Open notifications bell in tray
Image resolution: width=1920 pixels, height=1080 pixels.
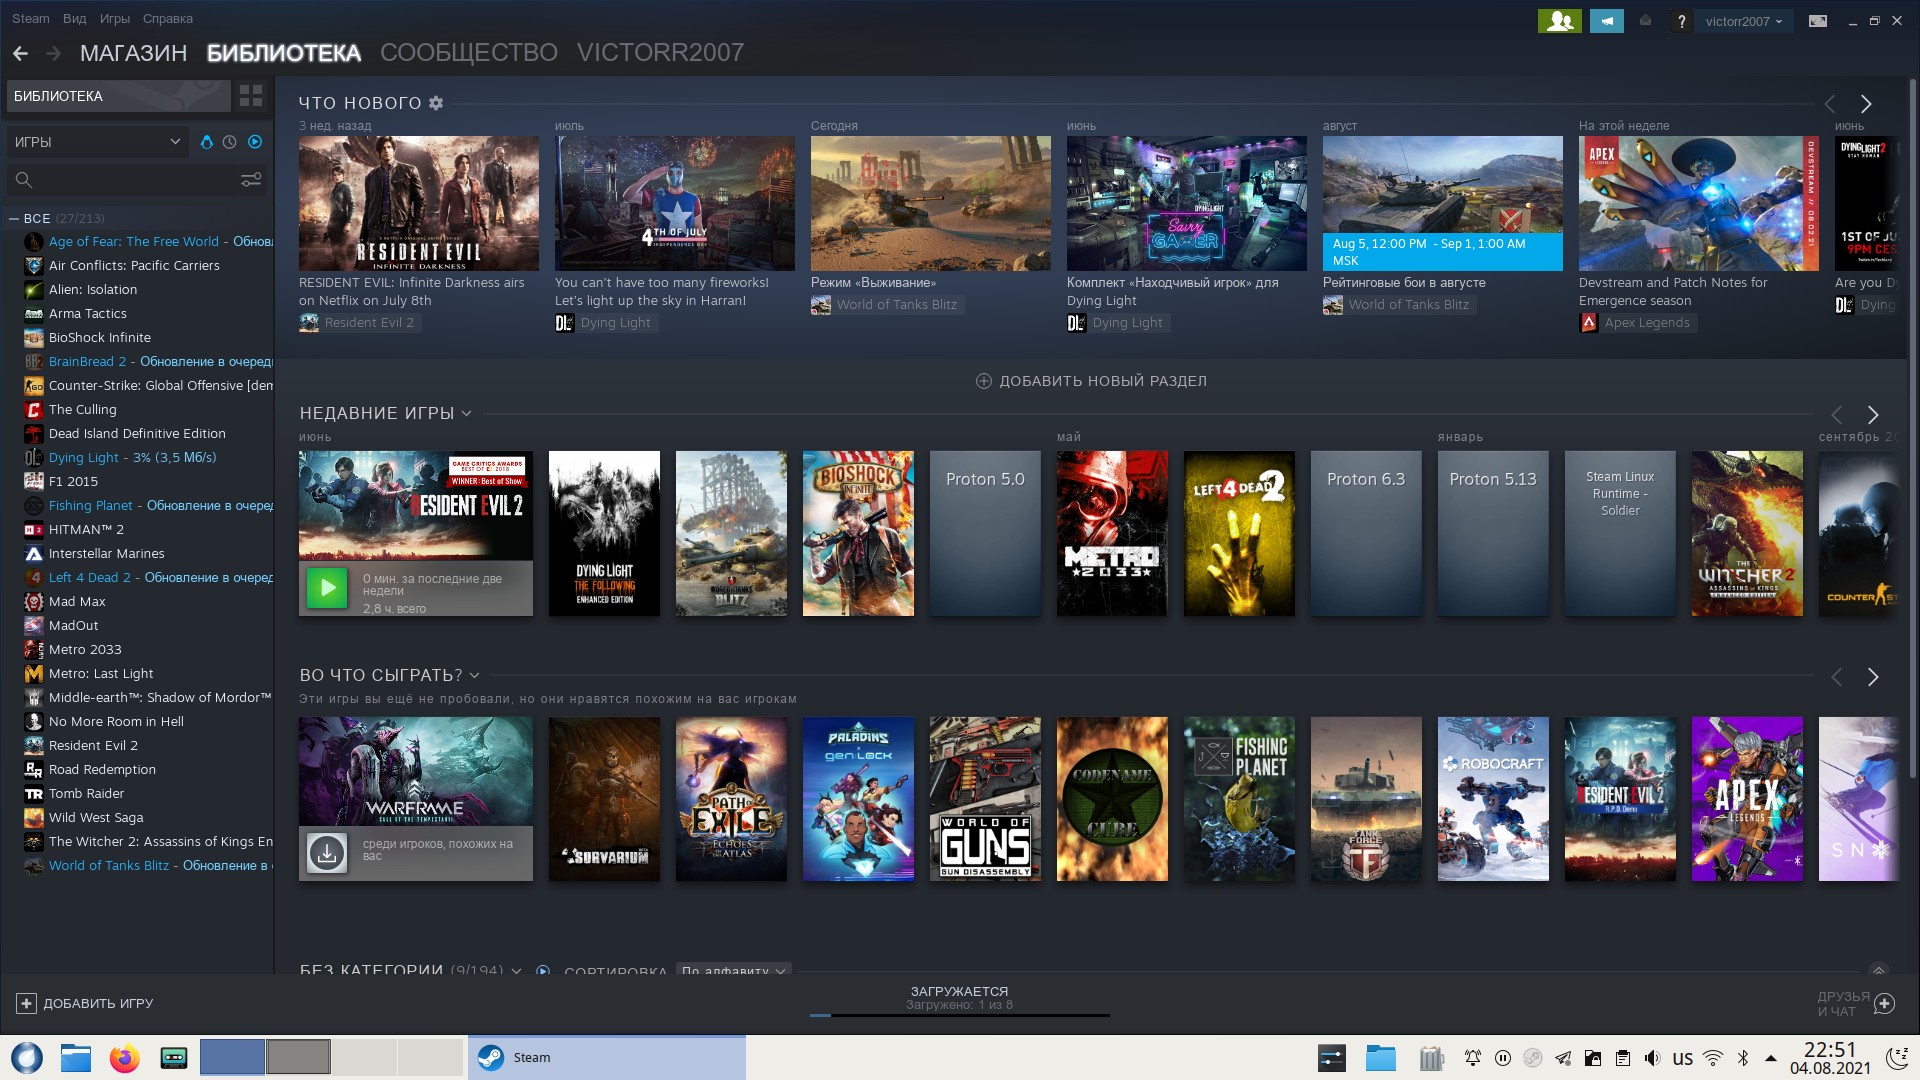tap(1472, 1058)
